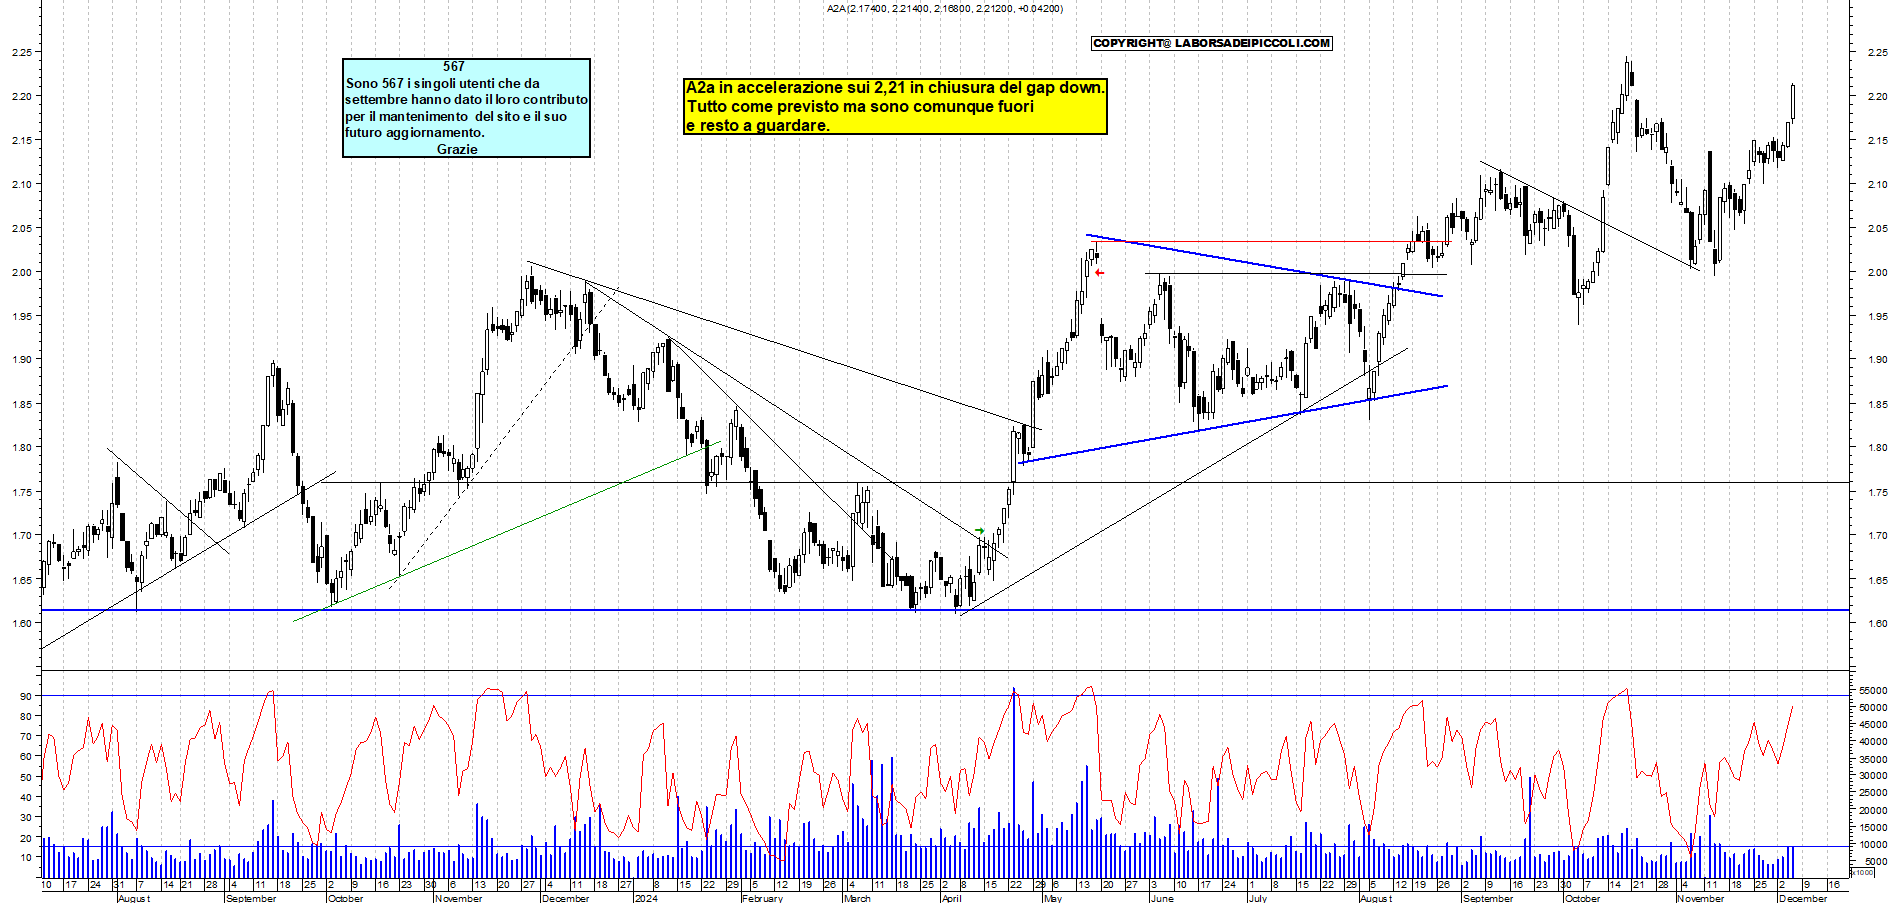Image resolution: width=1890 pixels, height=903 pixels.
Task: Click the 1.75 price label on right axis
Action: [x=1877, y=492]
